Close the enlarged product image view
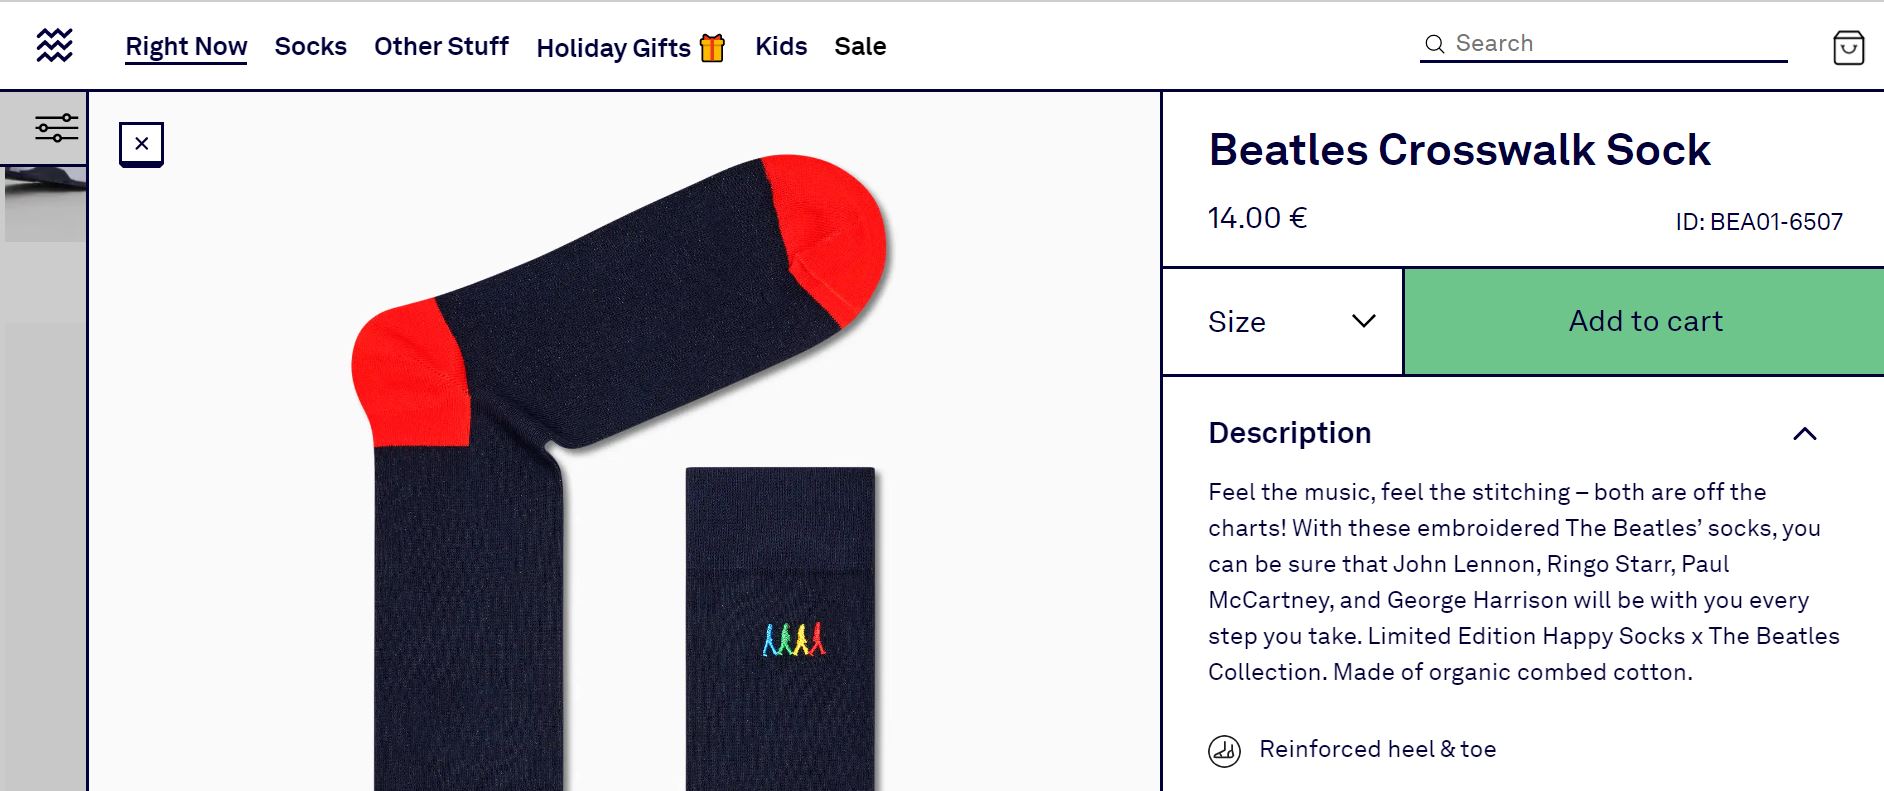 coord(141,144)
